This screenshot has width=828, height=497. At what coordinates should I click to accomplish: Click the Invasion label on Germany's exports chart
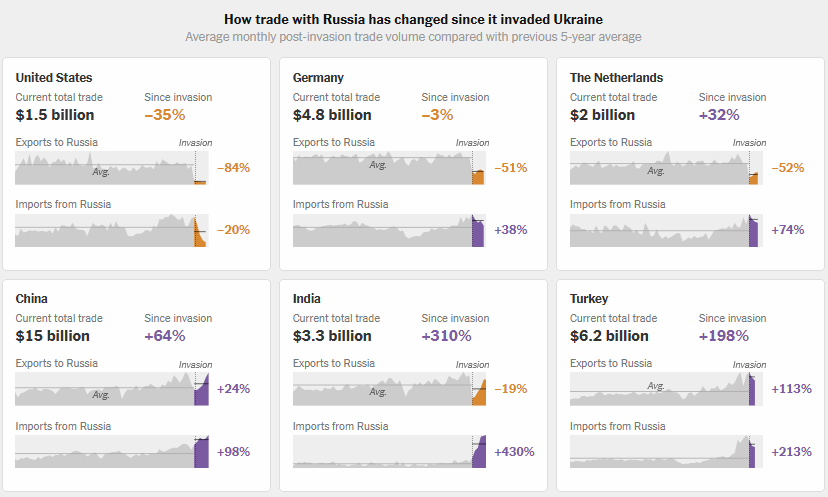tap(473, 143)
